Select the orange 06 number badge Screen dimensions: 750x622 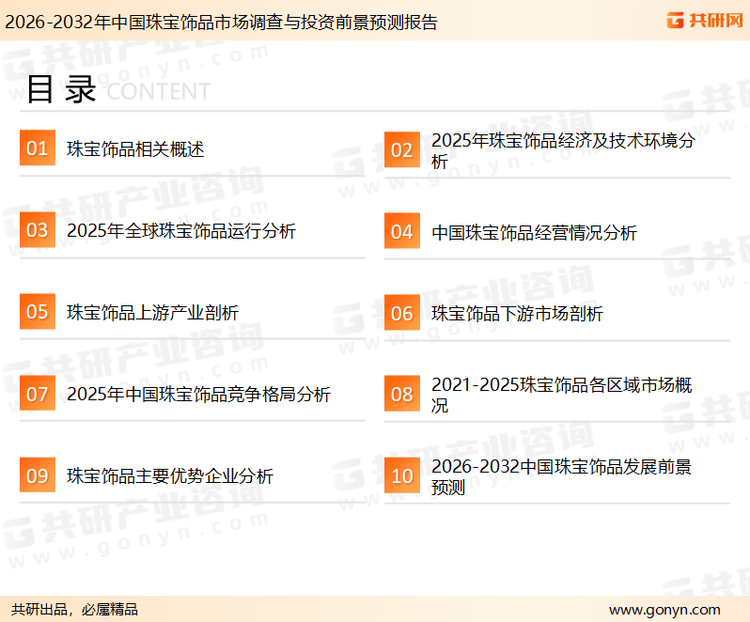coord(402,313)
